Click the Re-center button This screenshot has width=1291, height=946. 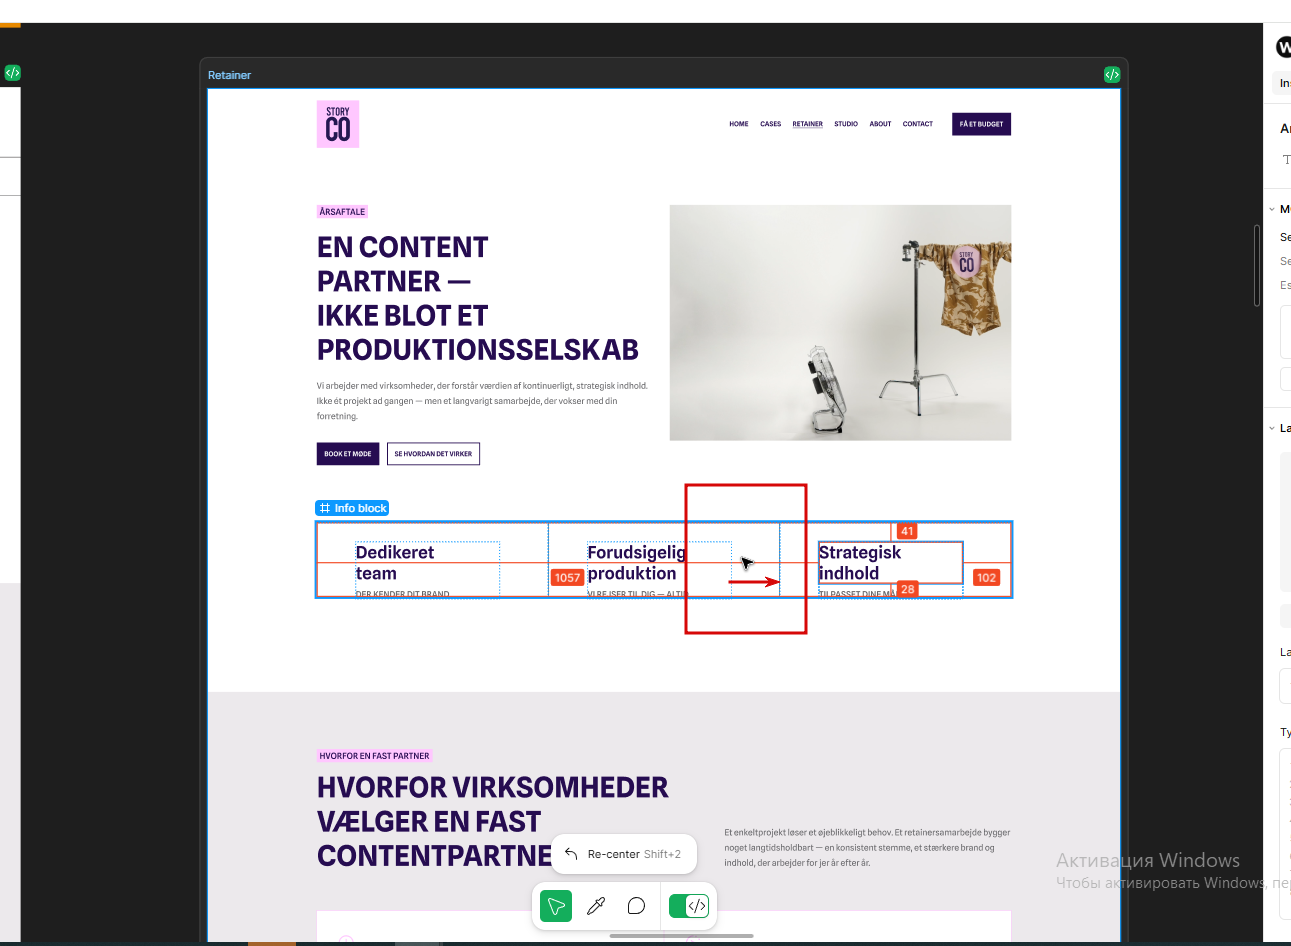pyautogui.click(x=624, y=854)
